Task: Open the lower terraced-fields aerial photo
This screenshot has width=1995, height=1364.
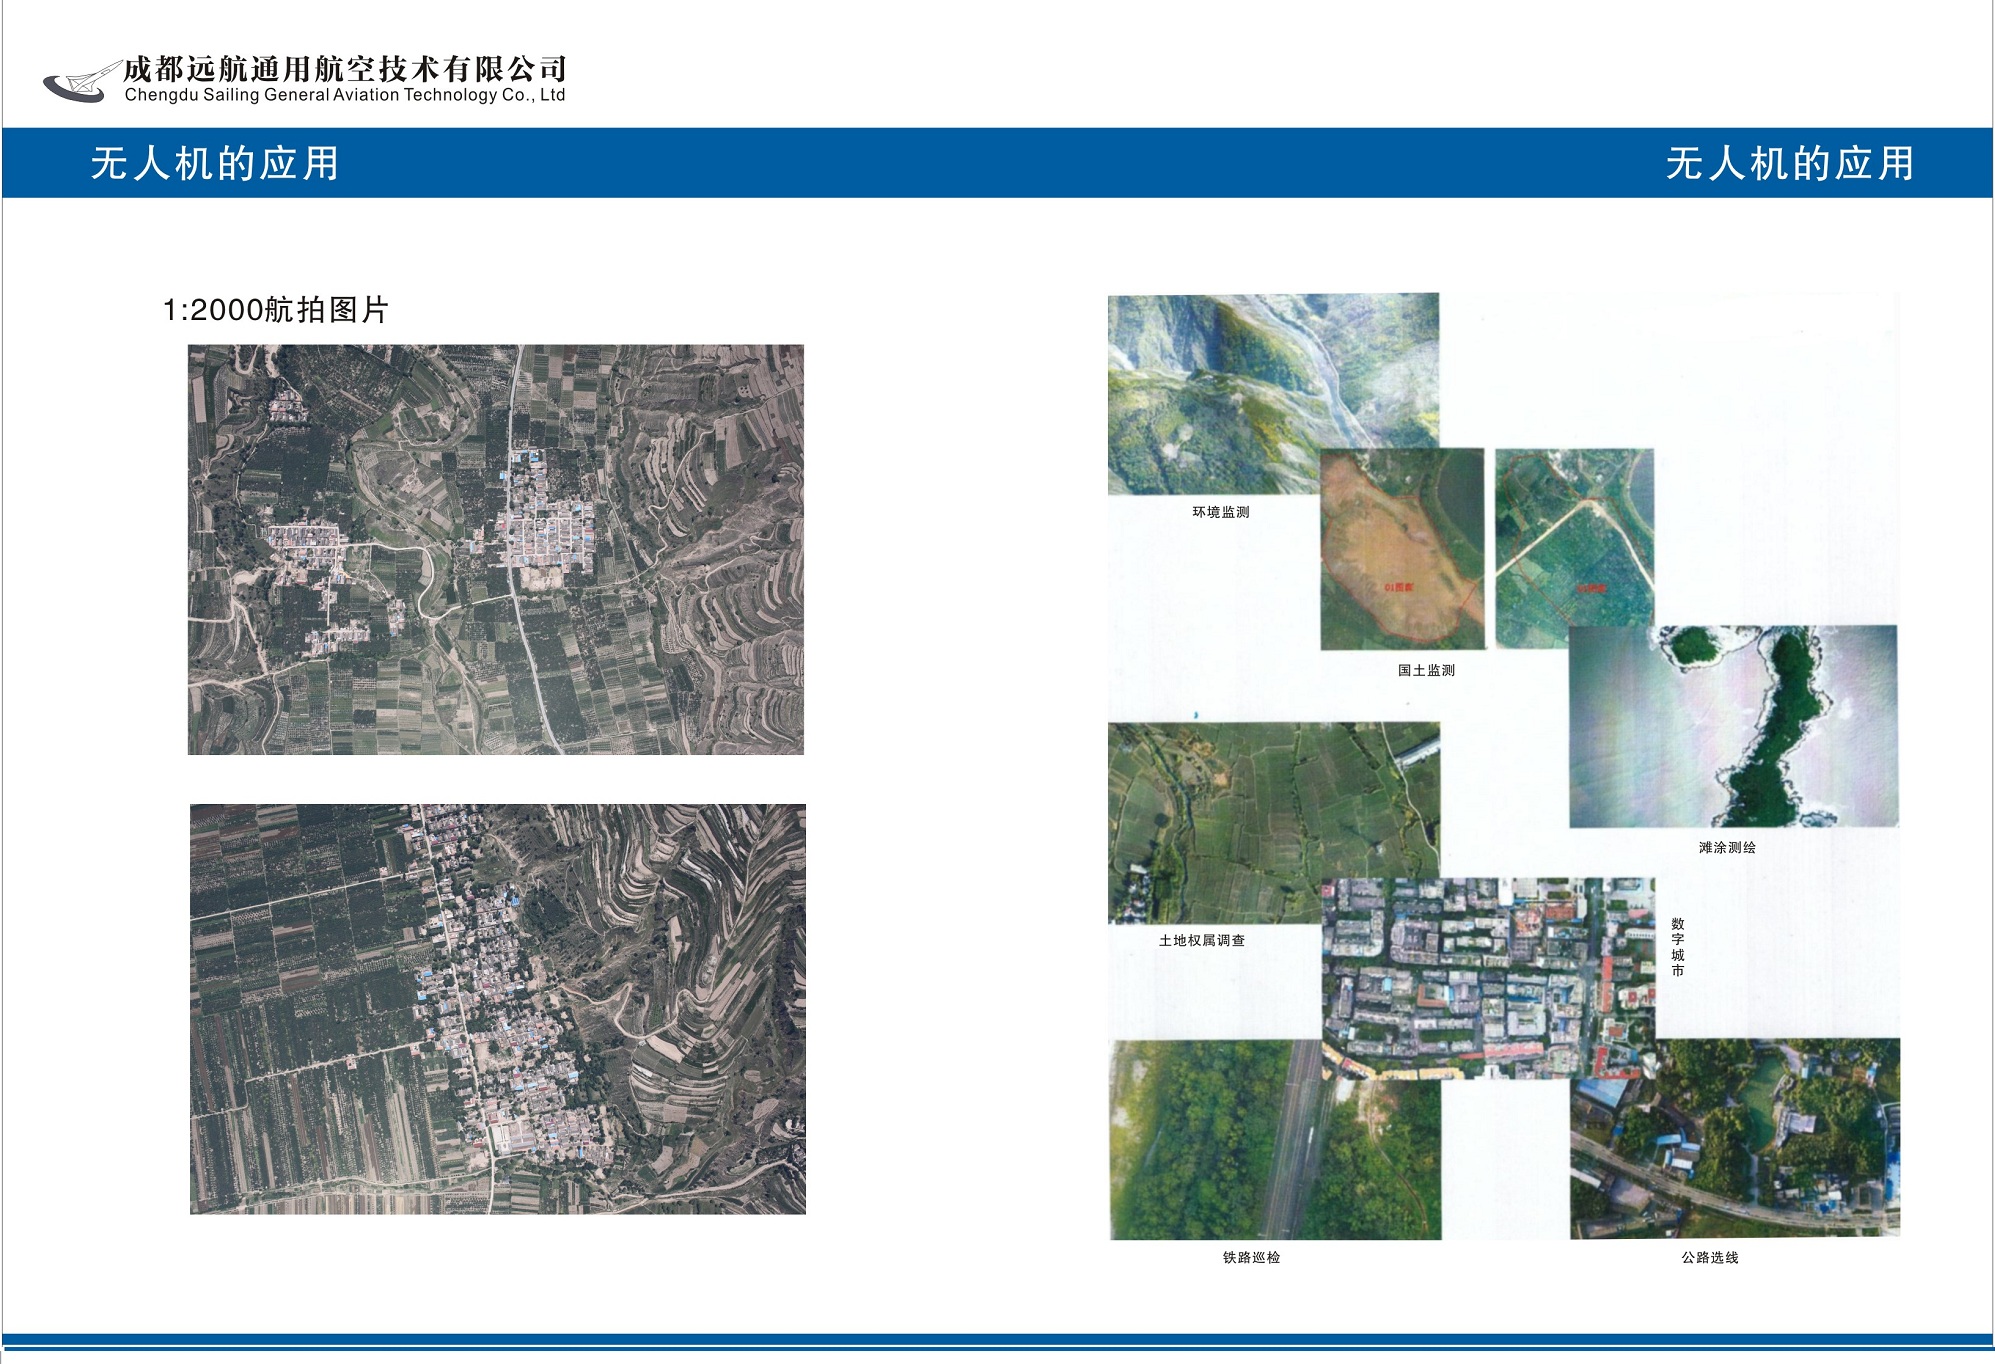Action: click(x=497, y=1008)
